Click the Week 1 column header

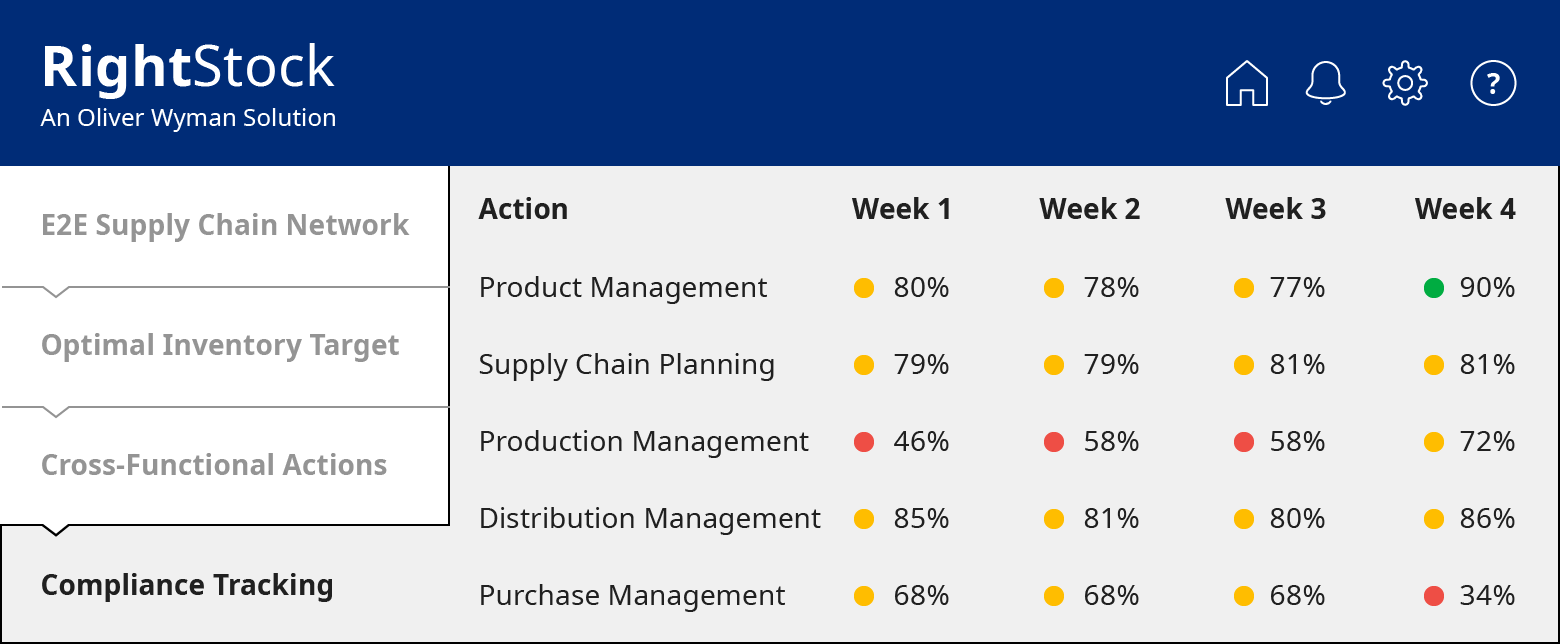click(901, 209)
